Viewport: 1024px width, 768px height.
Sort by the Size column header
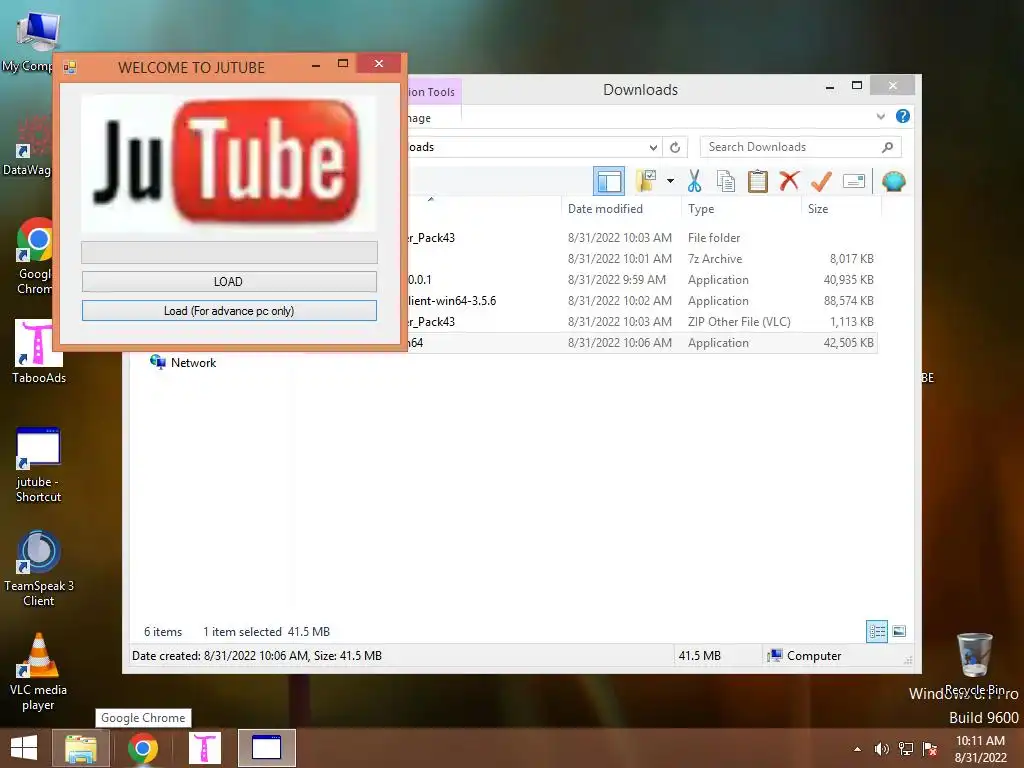[x=818, y=209]
